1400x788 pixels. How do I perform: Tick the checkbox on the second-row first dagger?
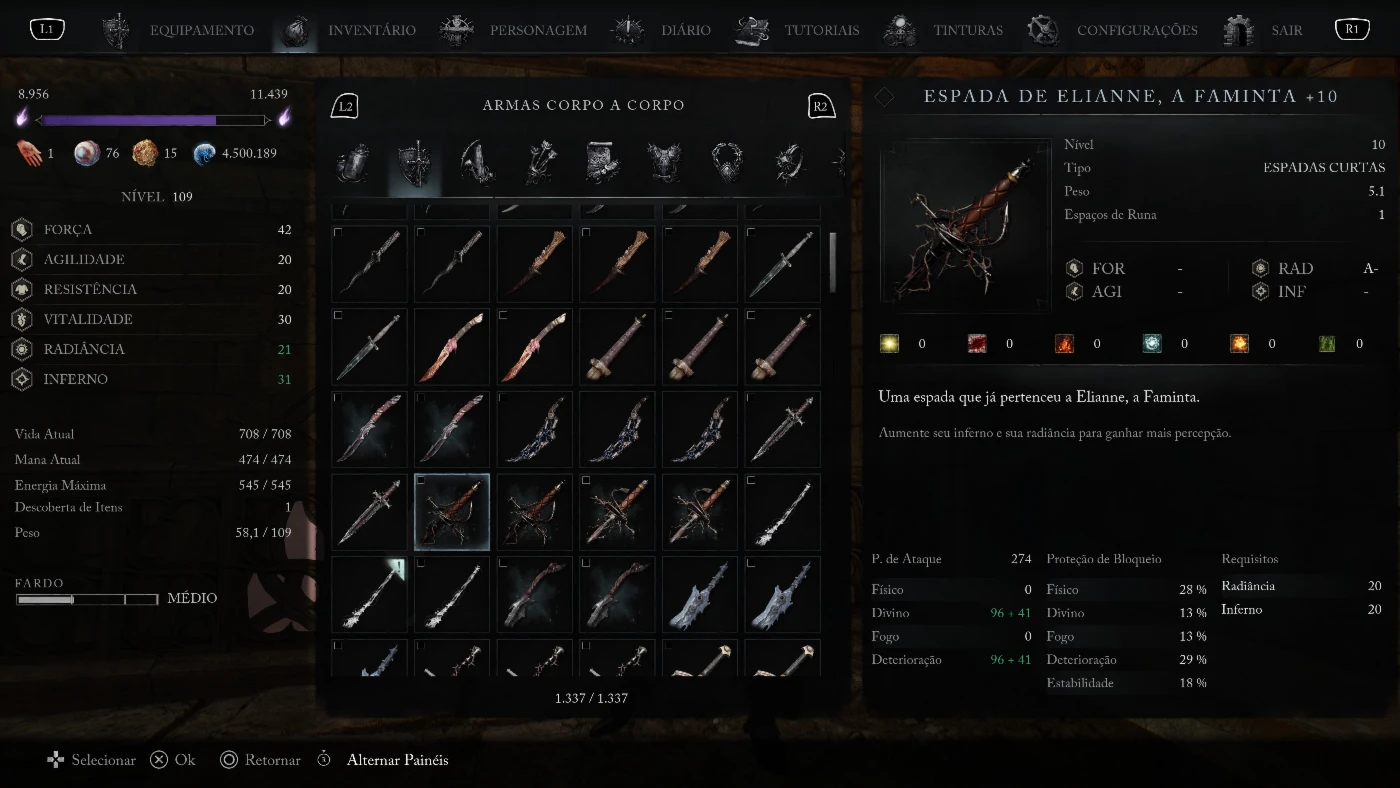coord(338,316)
